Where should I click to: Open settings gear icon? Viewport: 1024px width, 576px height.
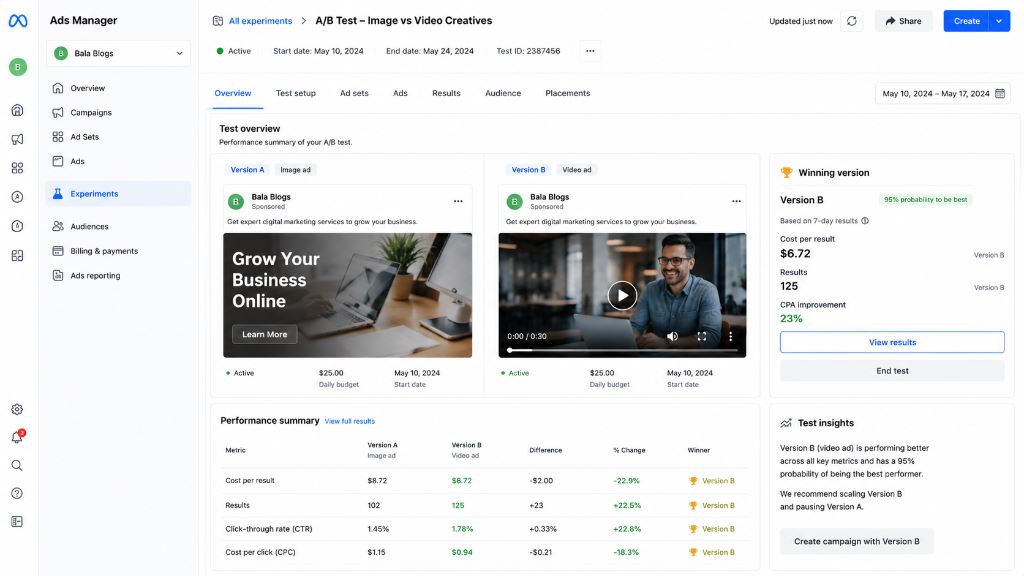[x=17, y=409]
